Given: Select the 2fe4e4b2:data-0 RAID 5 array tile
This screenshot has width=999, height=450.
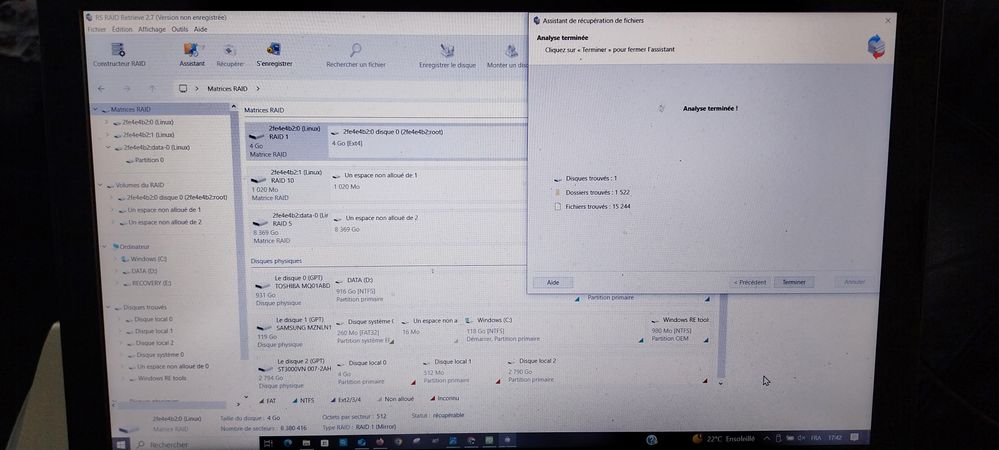Looking at the screenshot, I should pos(289,228).
